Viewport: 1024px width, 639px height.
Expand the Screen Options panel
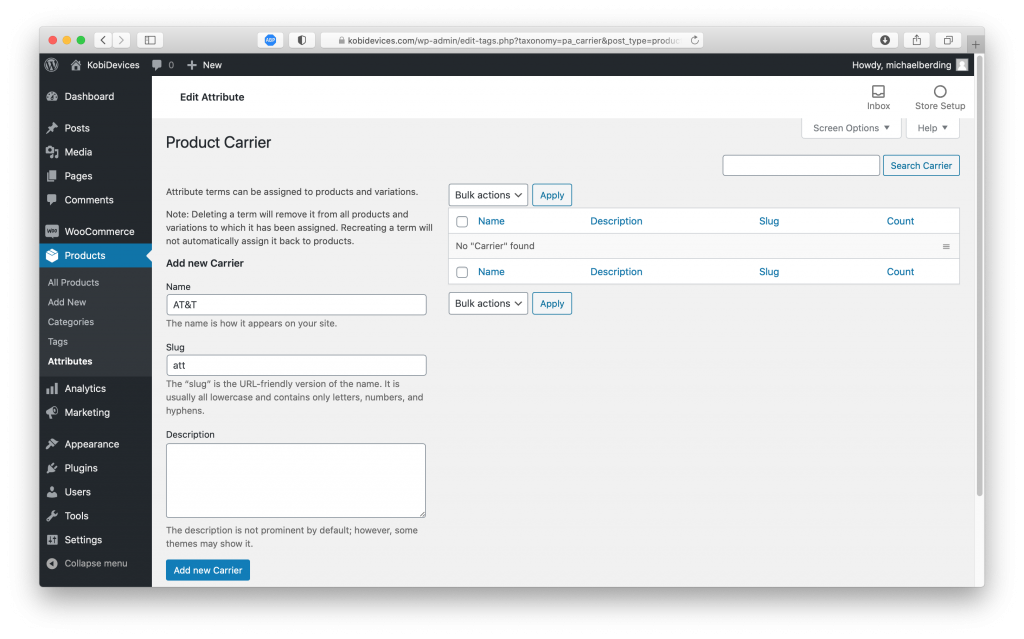[851, 128]
